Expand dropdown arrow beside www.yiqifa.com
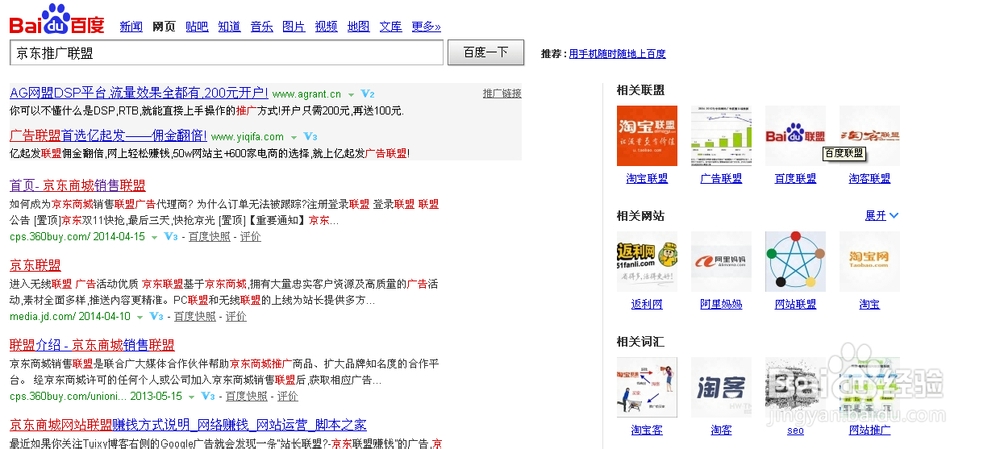This screenshot has height=449, width=1000. pyautogui.click(x=294, y=137)
